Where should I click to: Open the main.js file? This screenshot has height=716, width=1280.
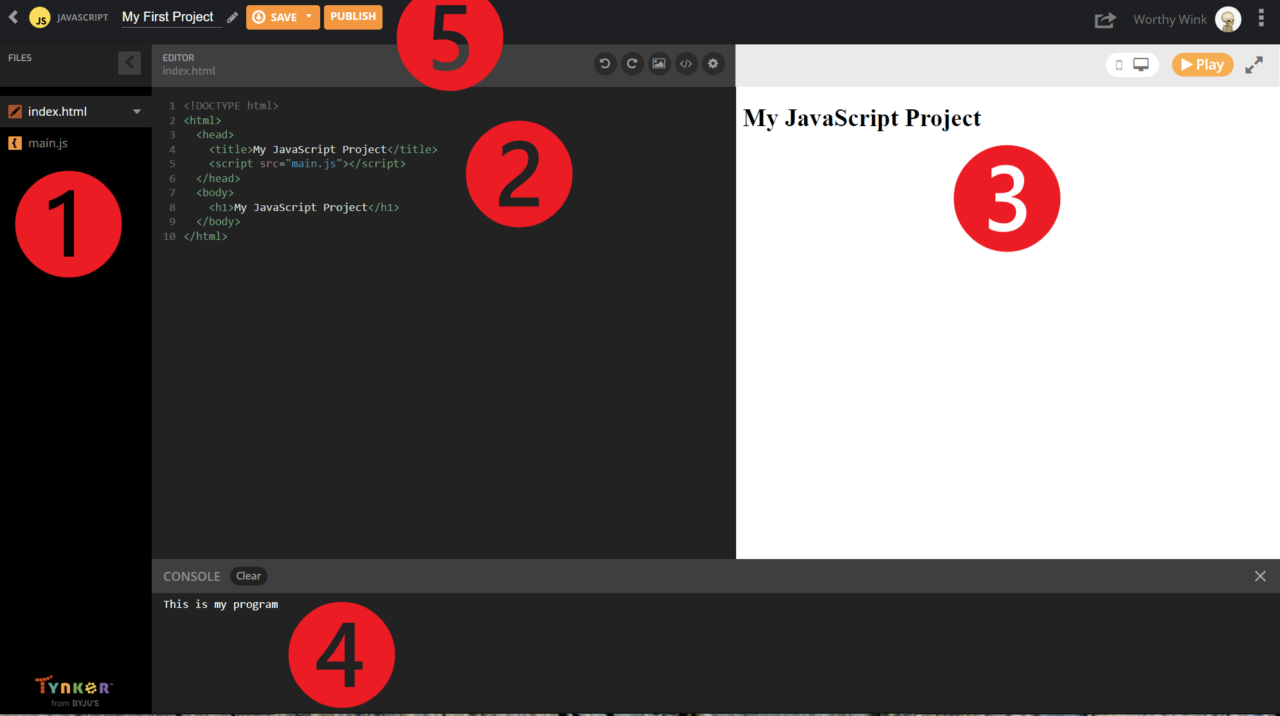(x=76, y=143)
